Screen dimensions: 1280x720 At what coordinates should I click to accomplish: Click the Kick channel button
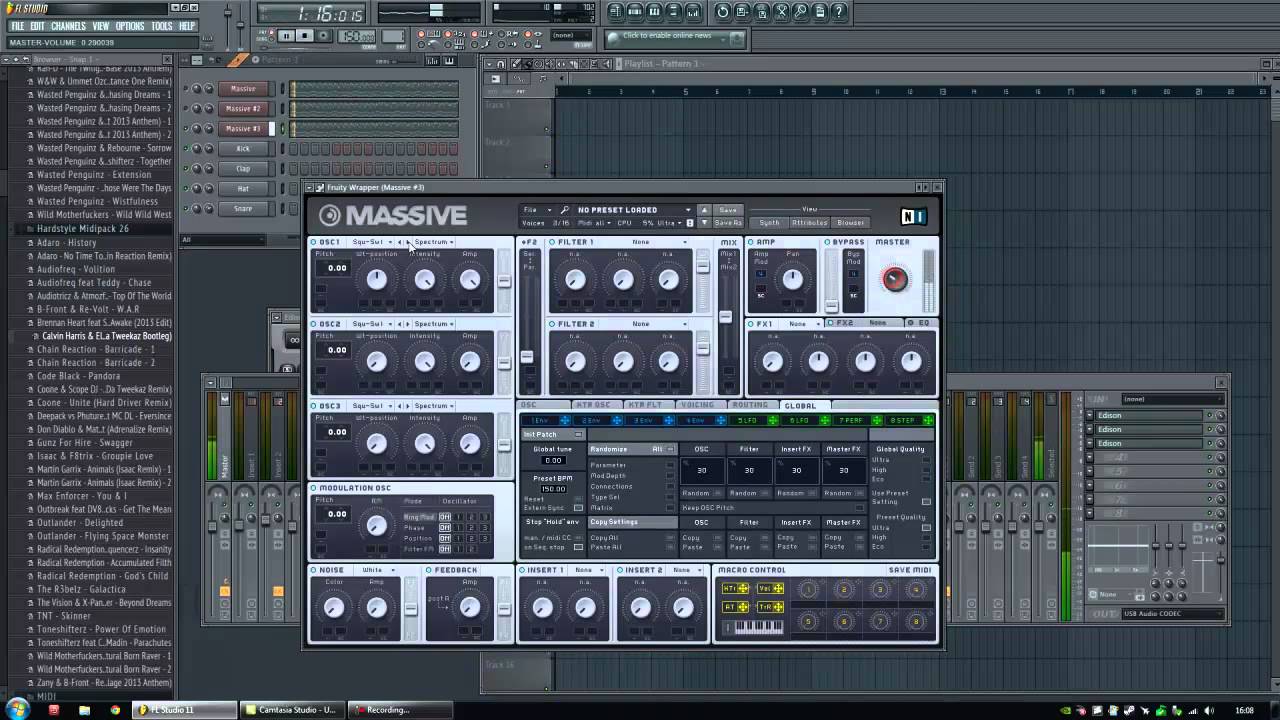click(243, 148)
